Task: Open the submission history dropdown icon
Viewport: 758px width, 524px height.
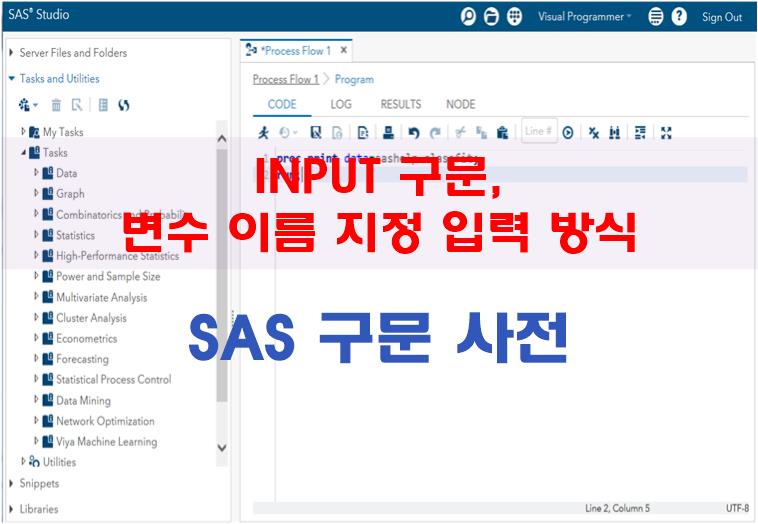Action: pyautogui.click(x=288, y=132)
